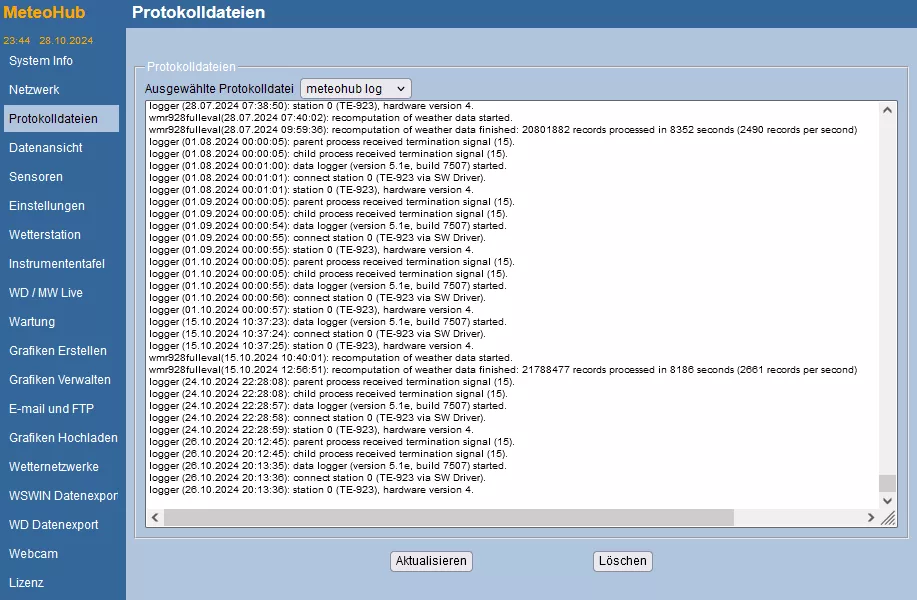Click log line 15.10.2024 10:37:23 data logger started
Image resolution: width=917 pixels, height=600 pixels.
click(328, 322)
